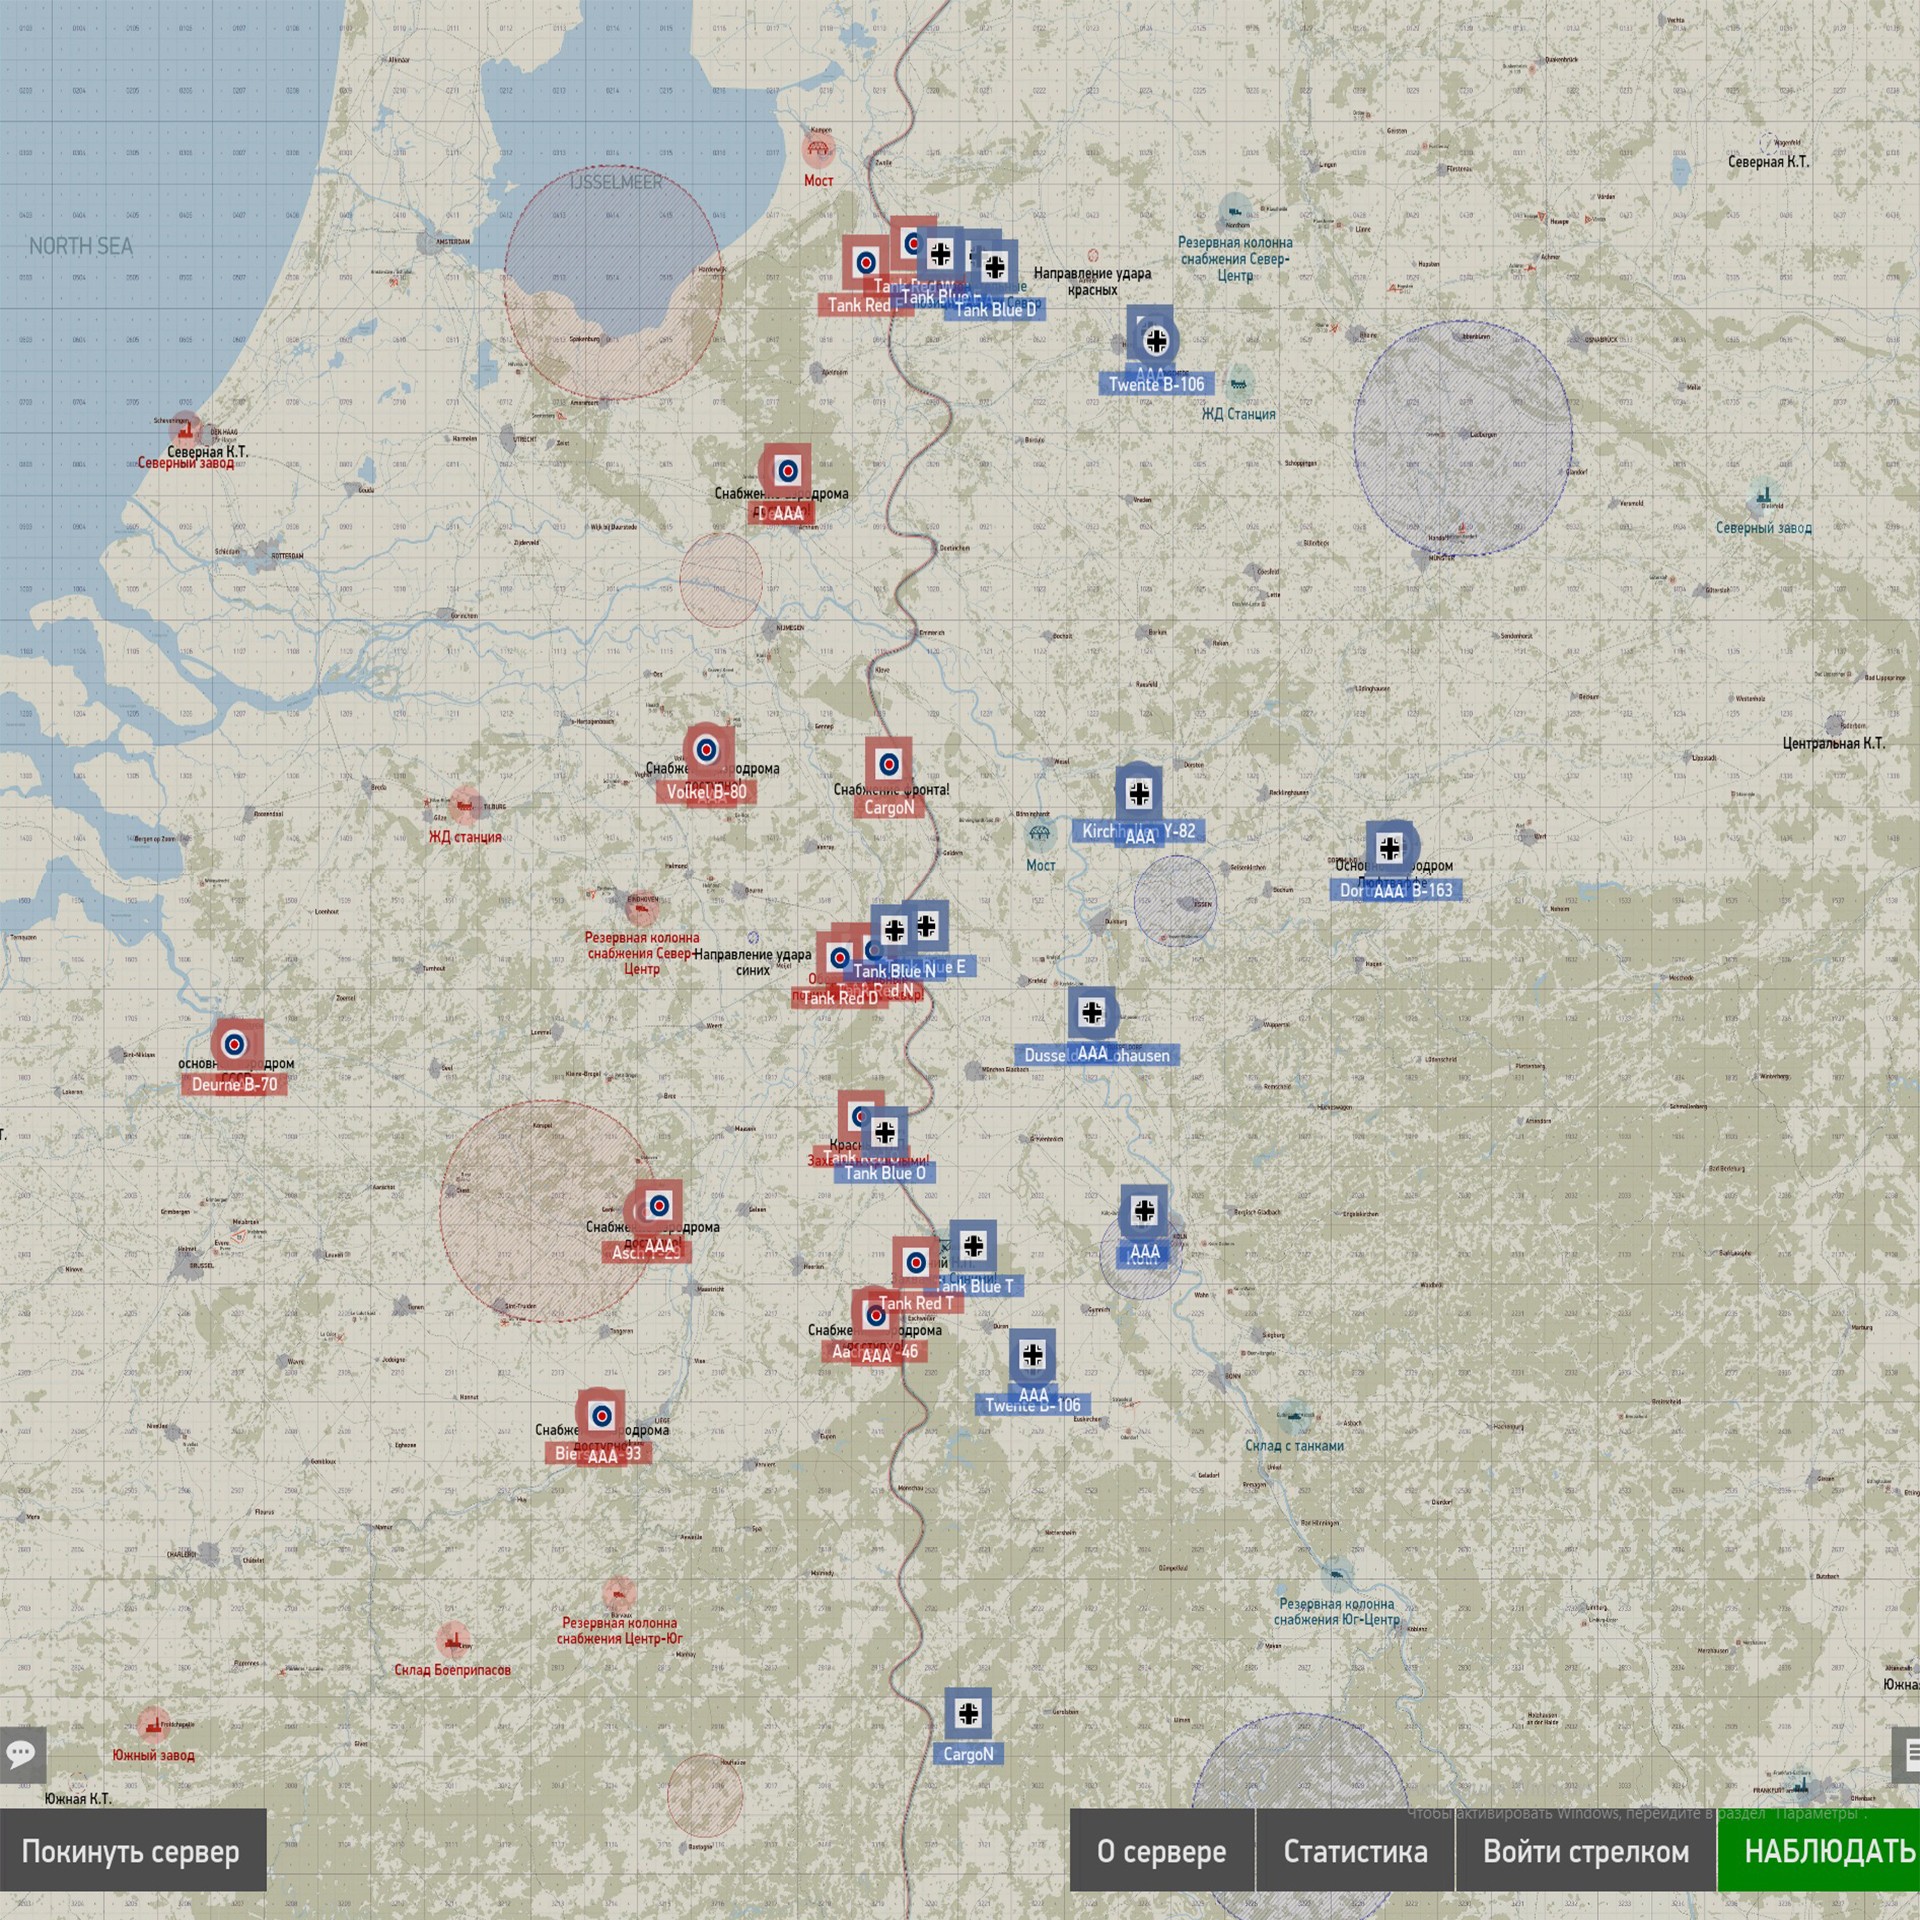Click the red Южный завод factory icon
Viewport: 1920px width, 1920px height.
click(152, 1723)
